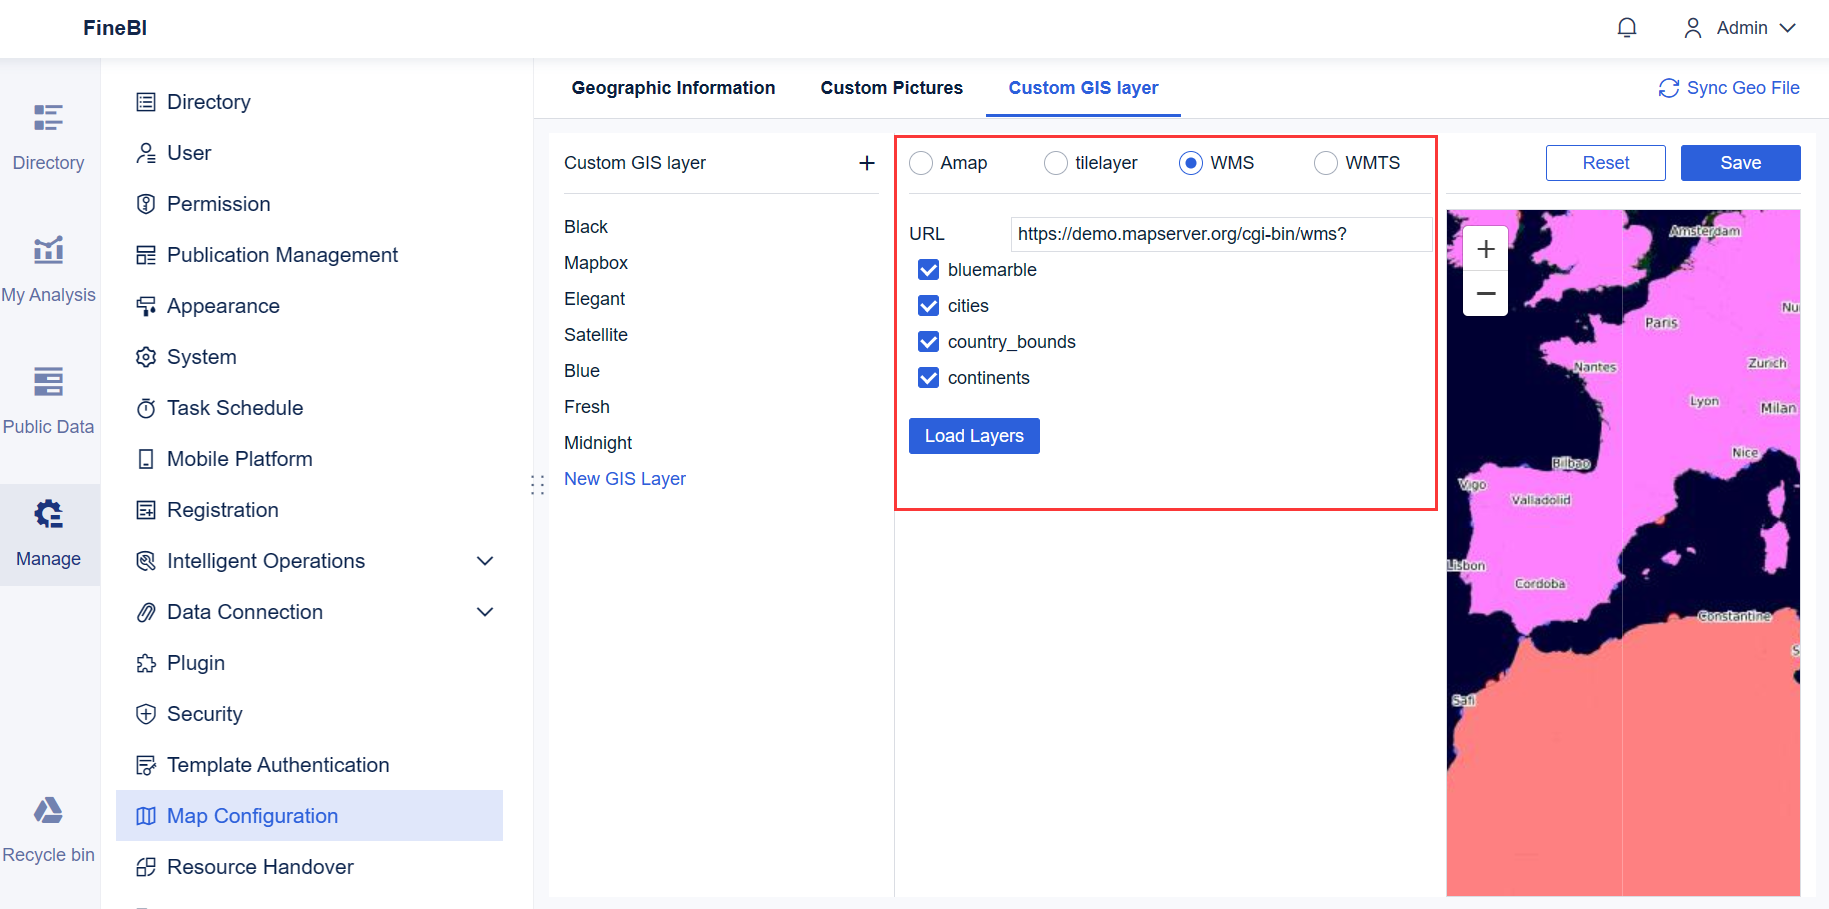1829x909 pixels.
Task: Open the My Analysis sidebar icon
Action: (48, 250)
